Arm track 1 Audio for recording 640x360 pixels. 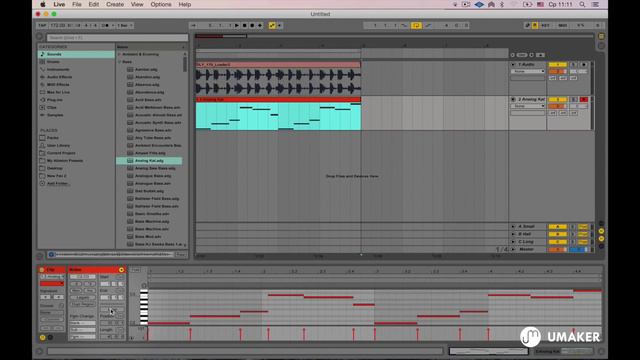(x=584, y=64)
